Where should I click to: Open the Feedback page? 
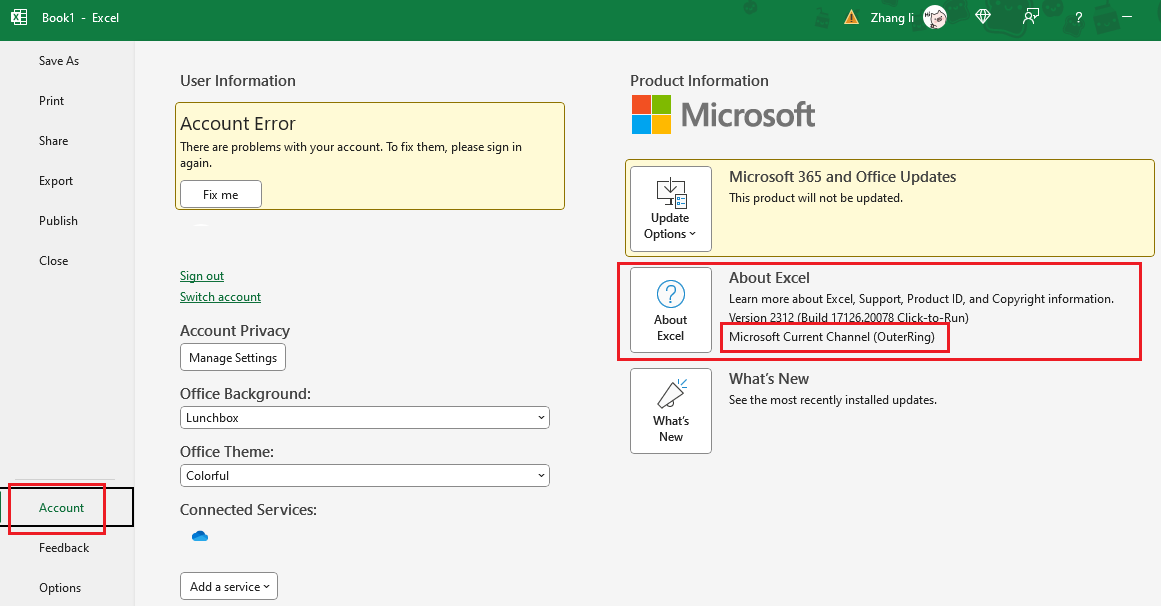64,547
